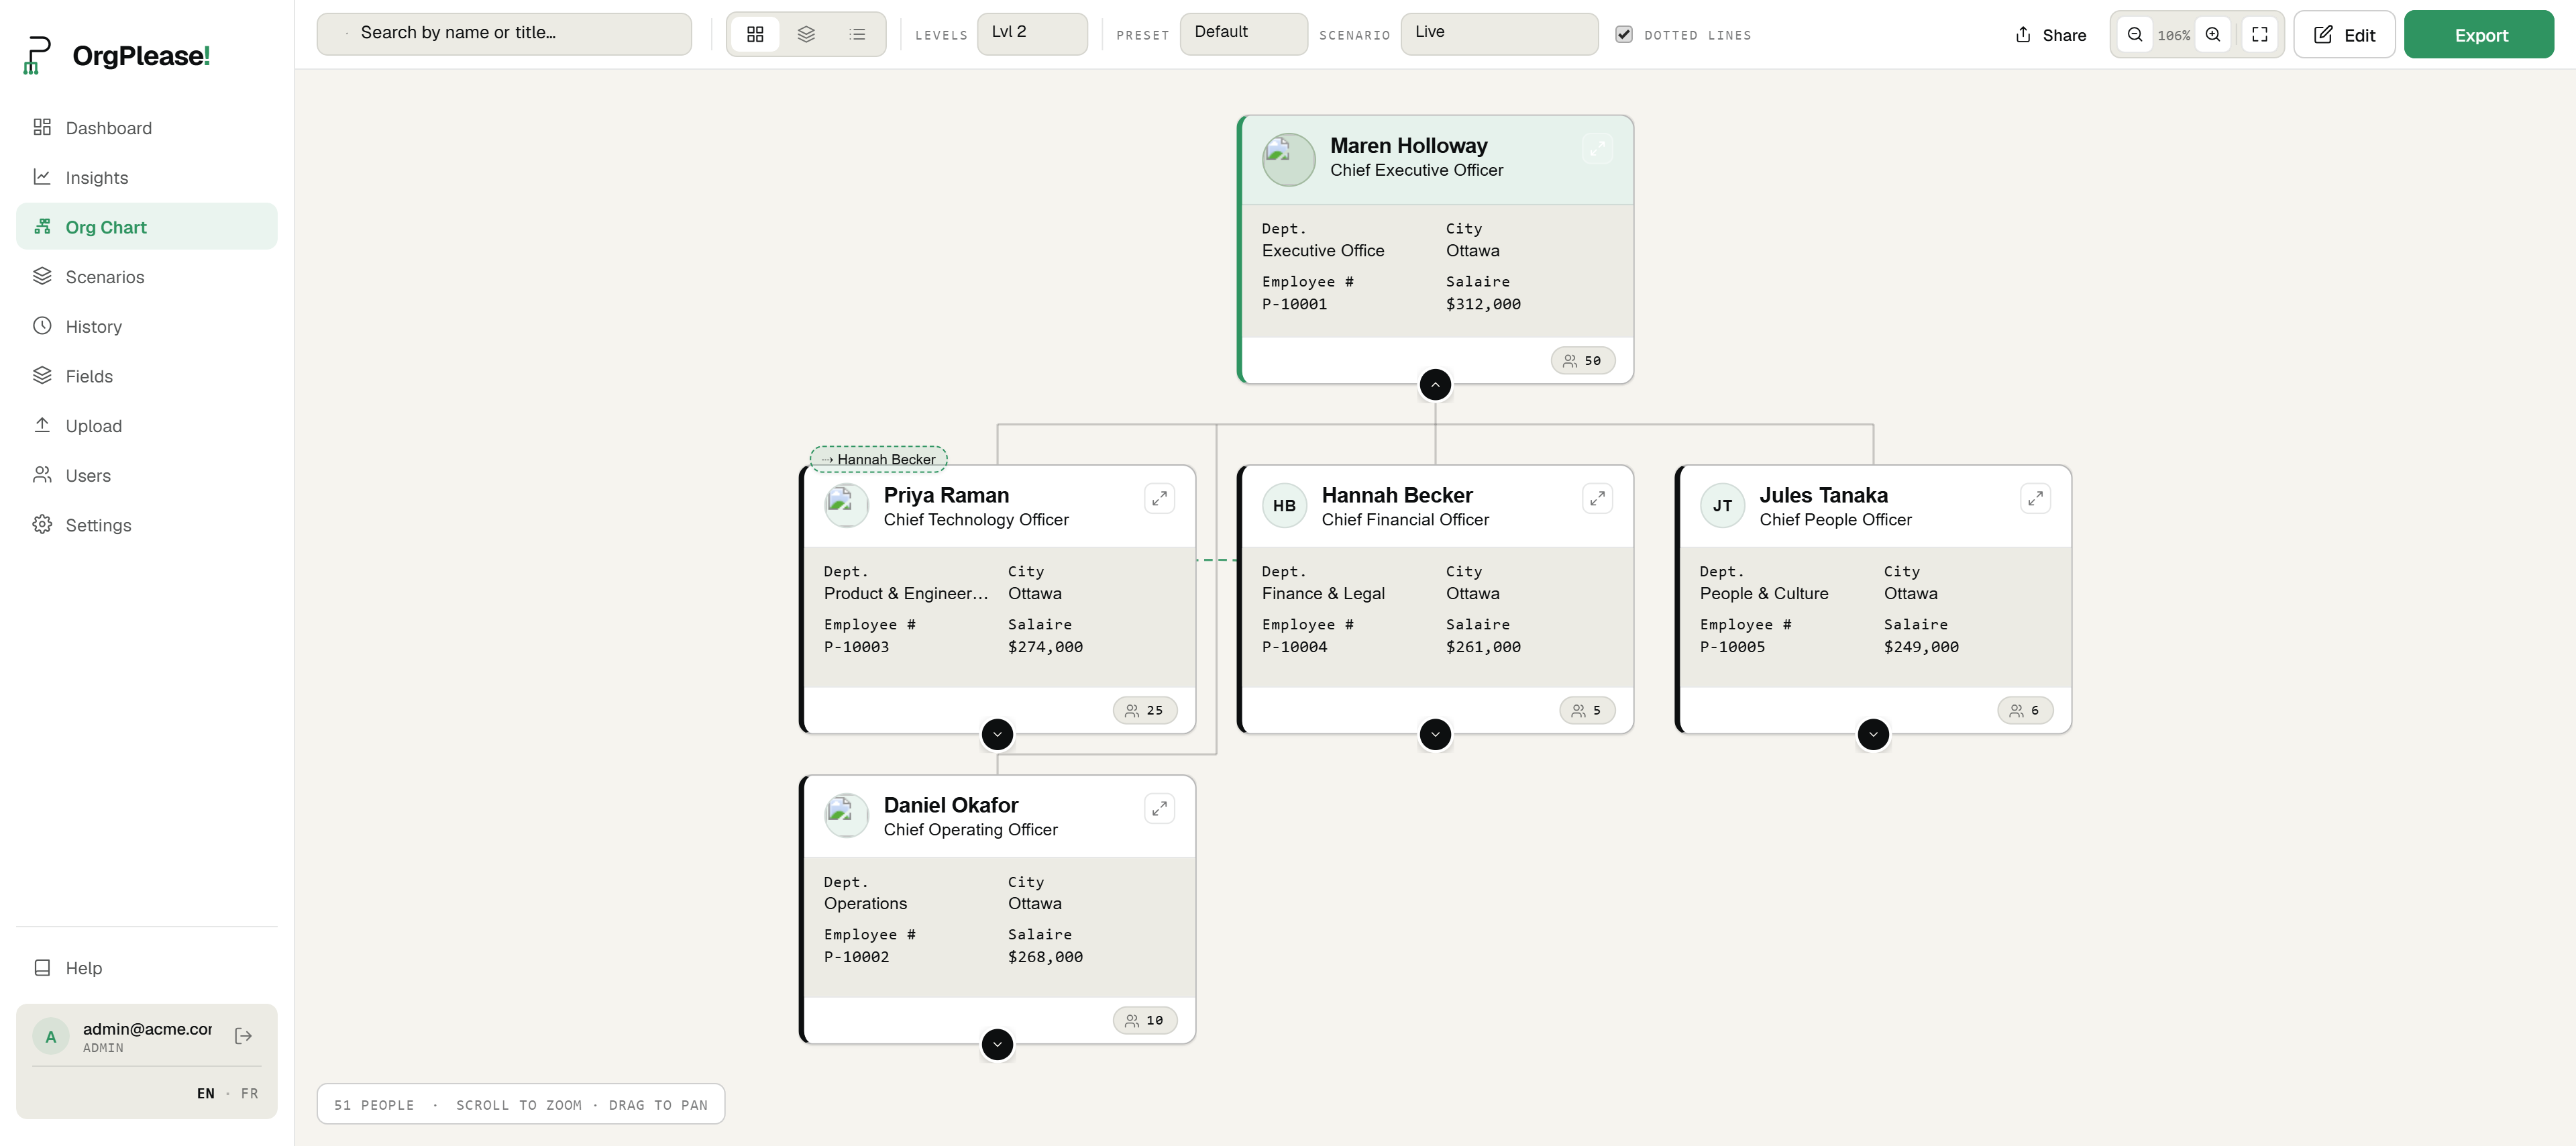This screenshot has width=2576, height=1146.
Task: Go to Insights in the sidebar
Action: click(147, 178)
